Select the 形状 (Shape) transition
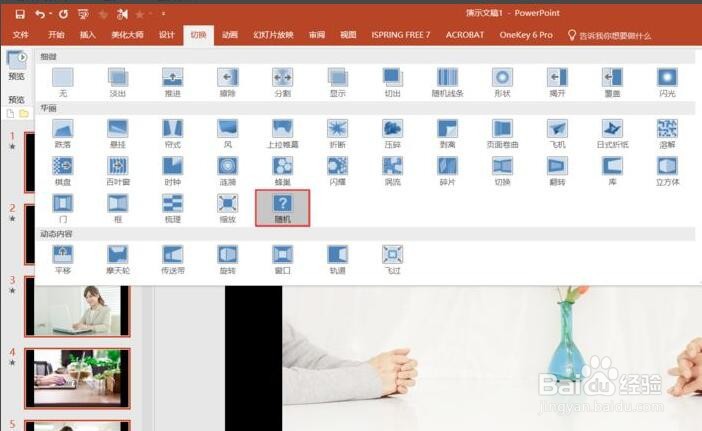The width and height of the screenshot is (702, 431). (502, 83)
